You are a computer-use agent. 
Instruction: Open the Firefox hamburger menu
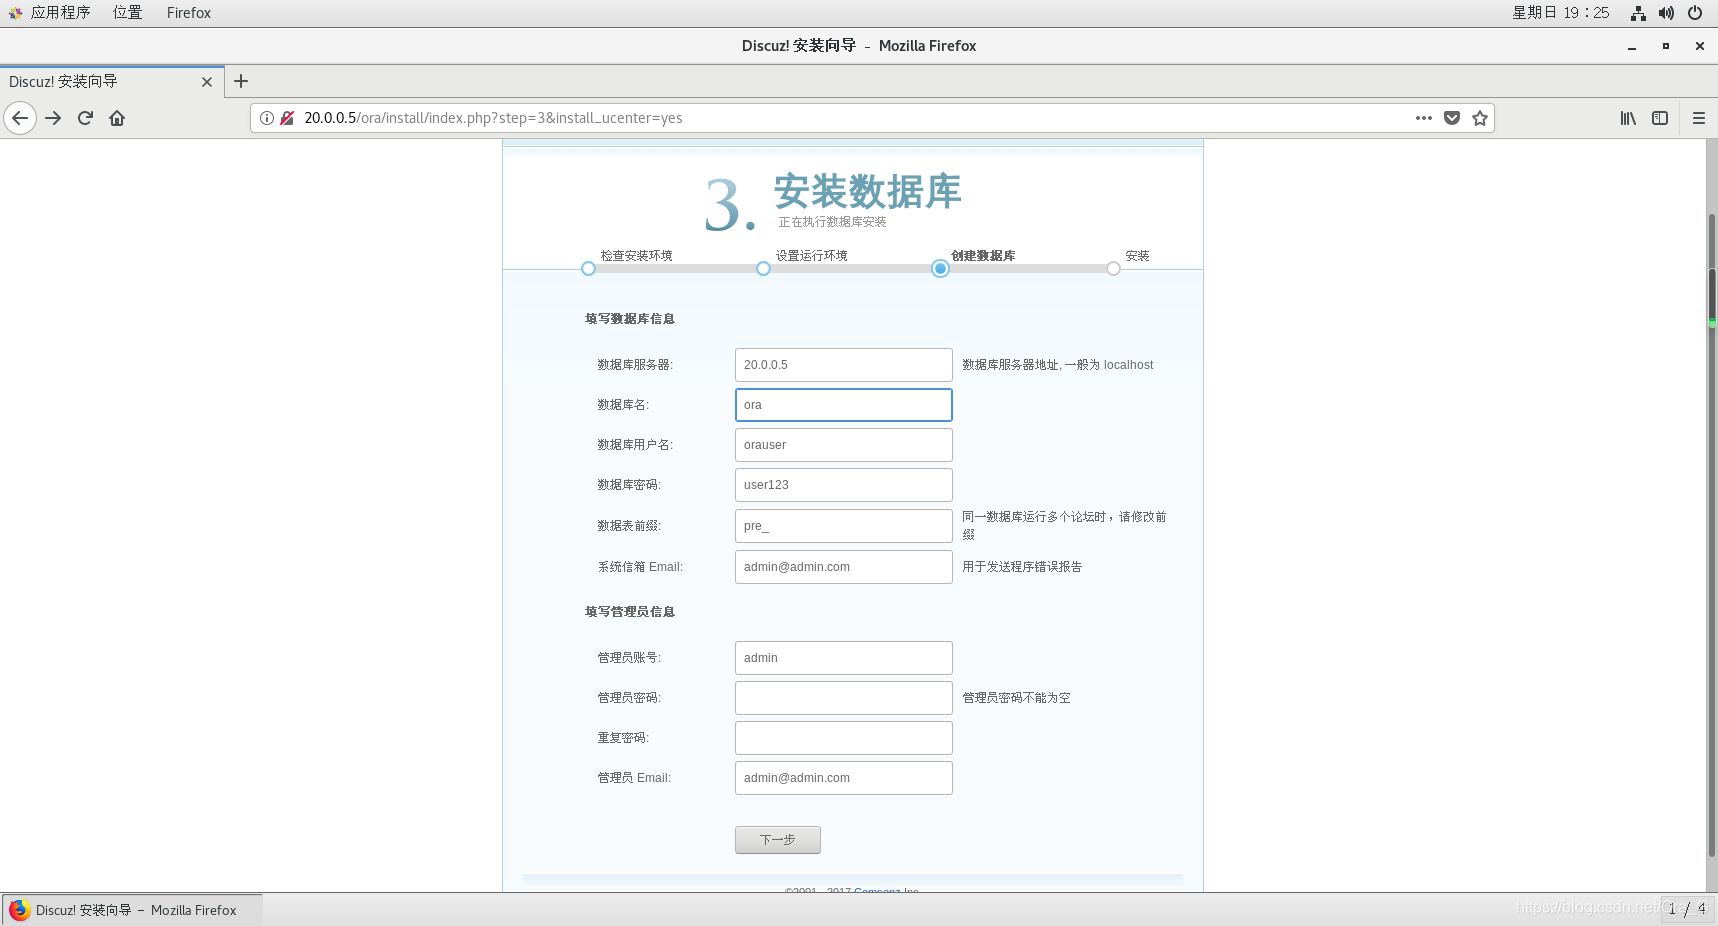pos(1698,118)
